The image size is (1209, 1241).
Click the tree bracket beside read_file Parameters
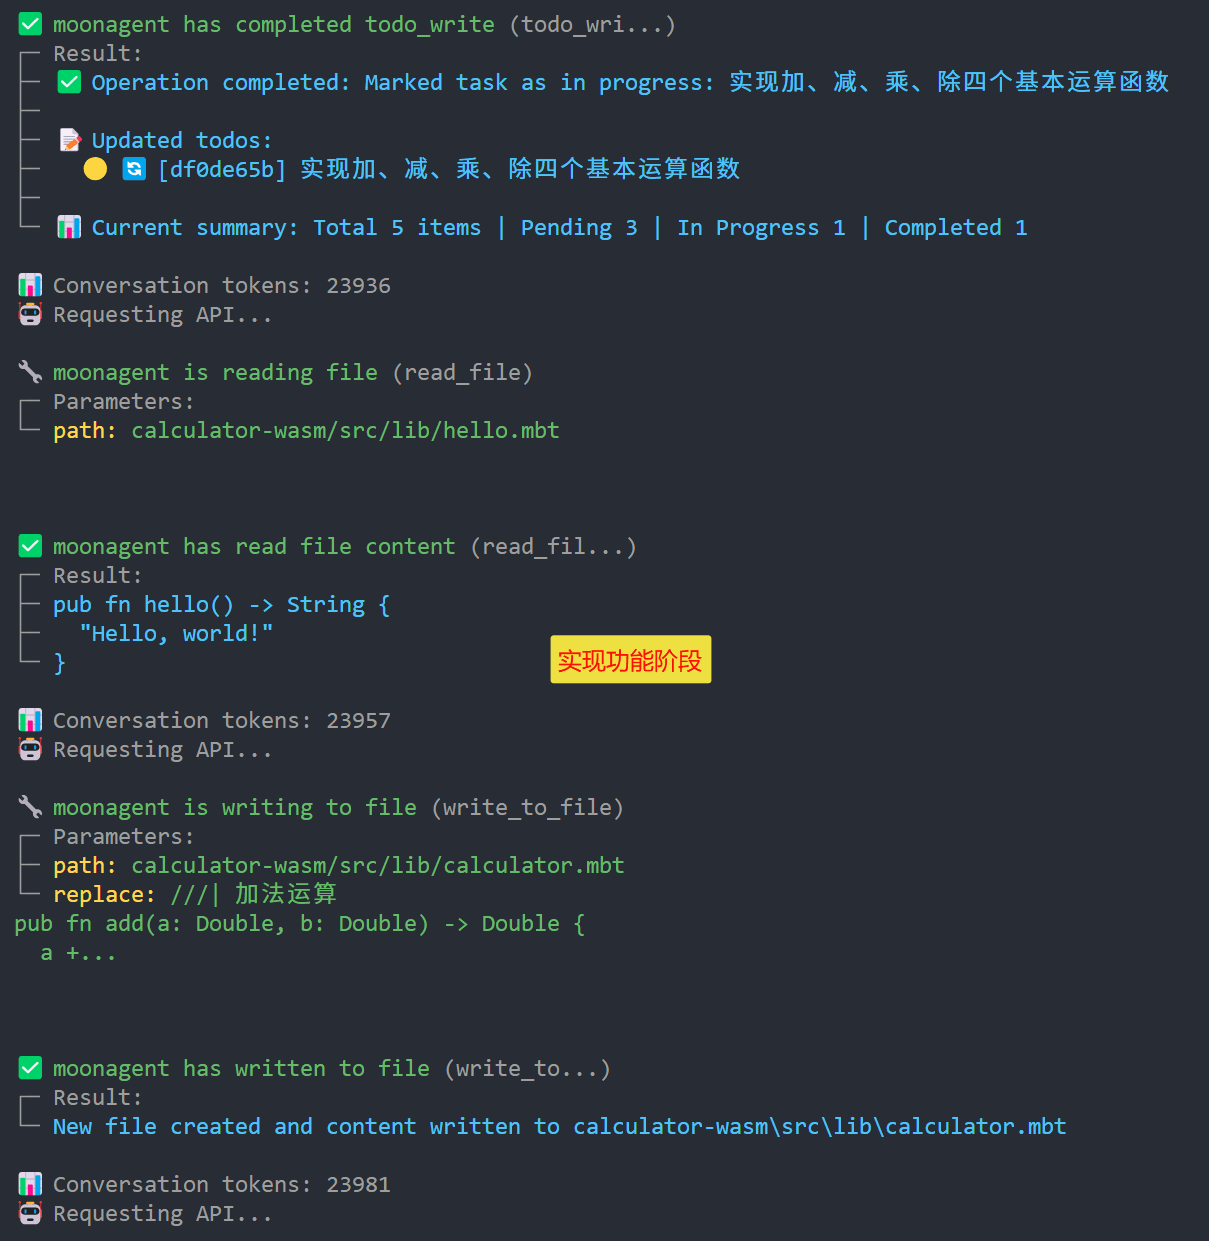point(29,415)
